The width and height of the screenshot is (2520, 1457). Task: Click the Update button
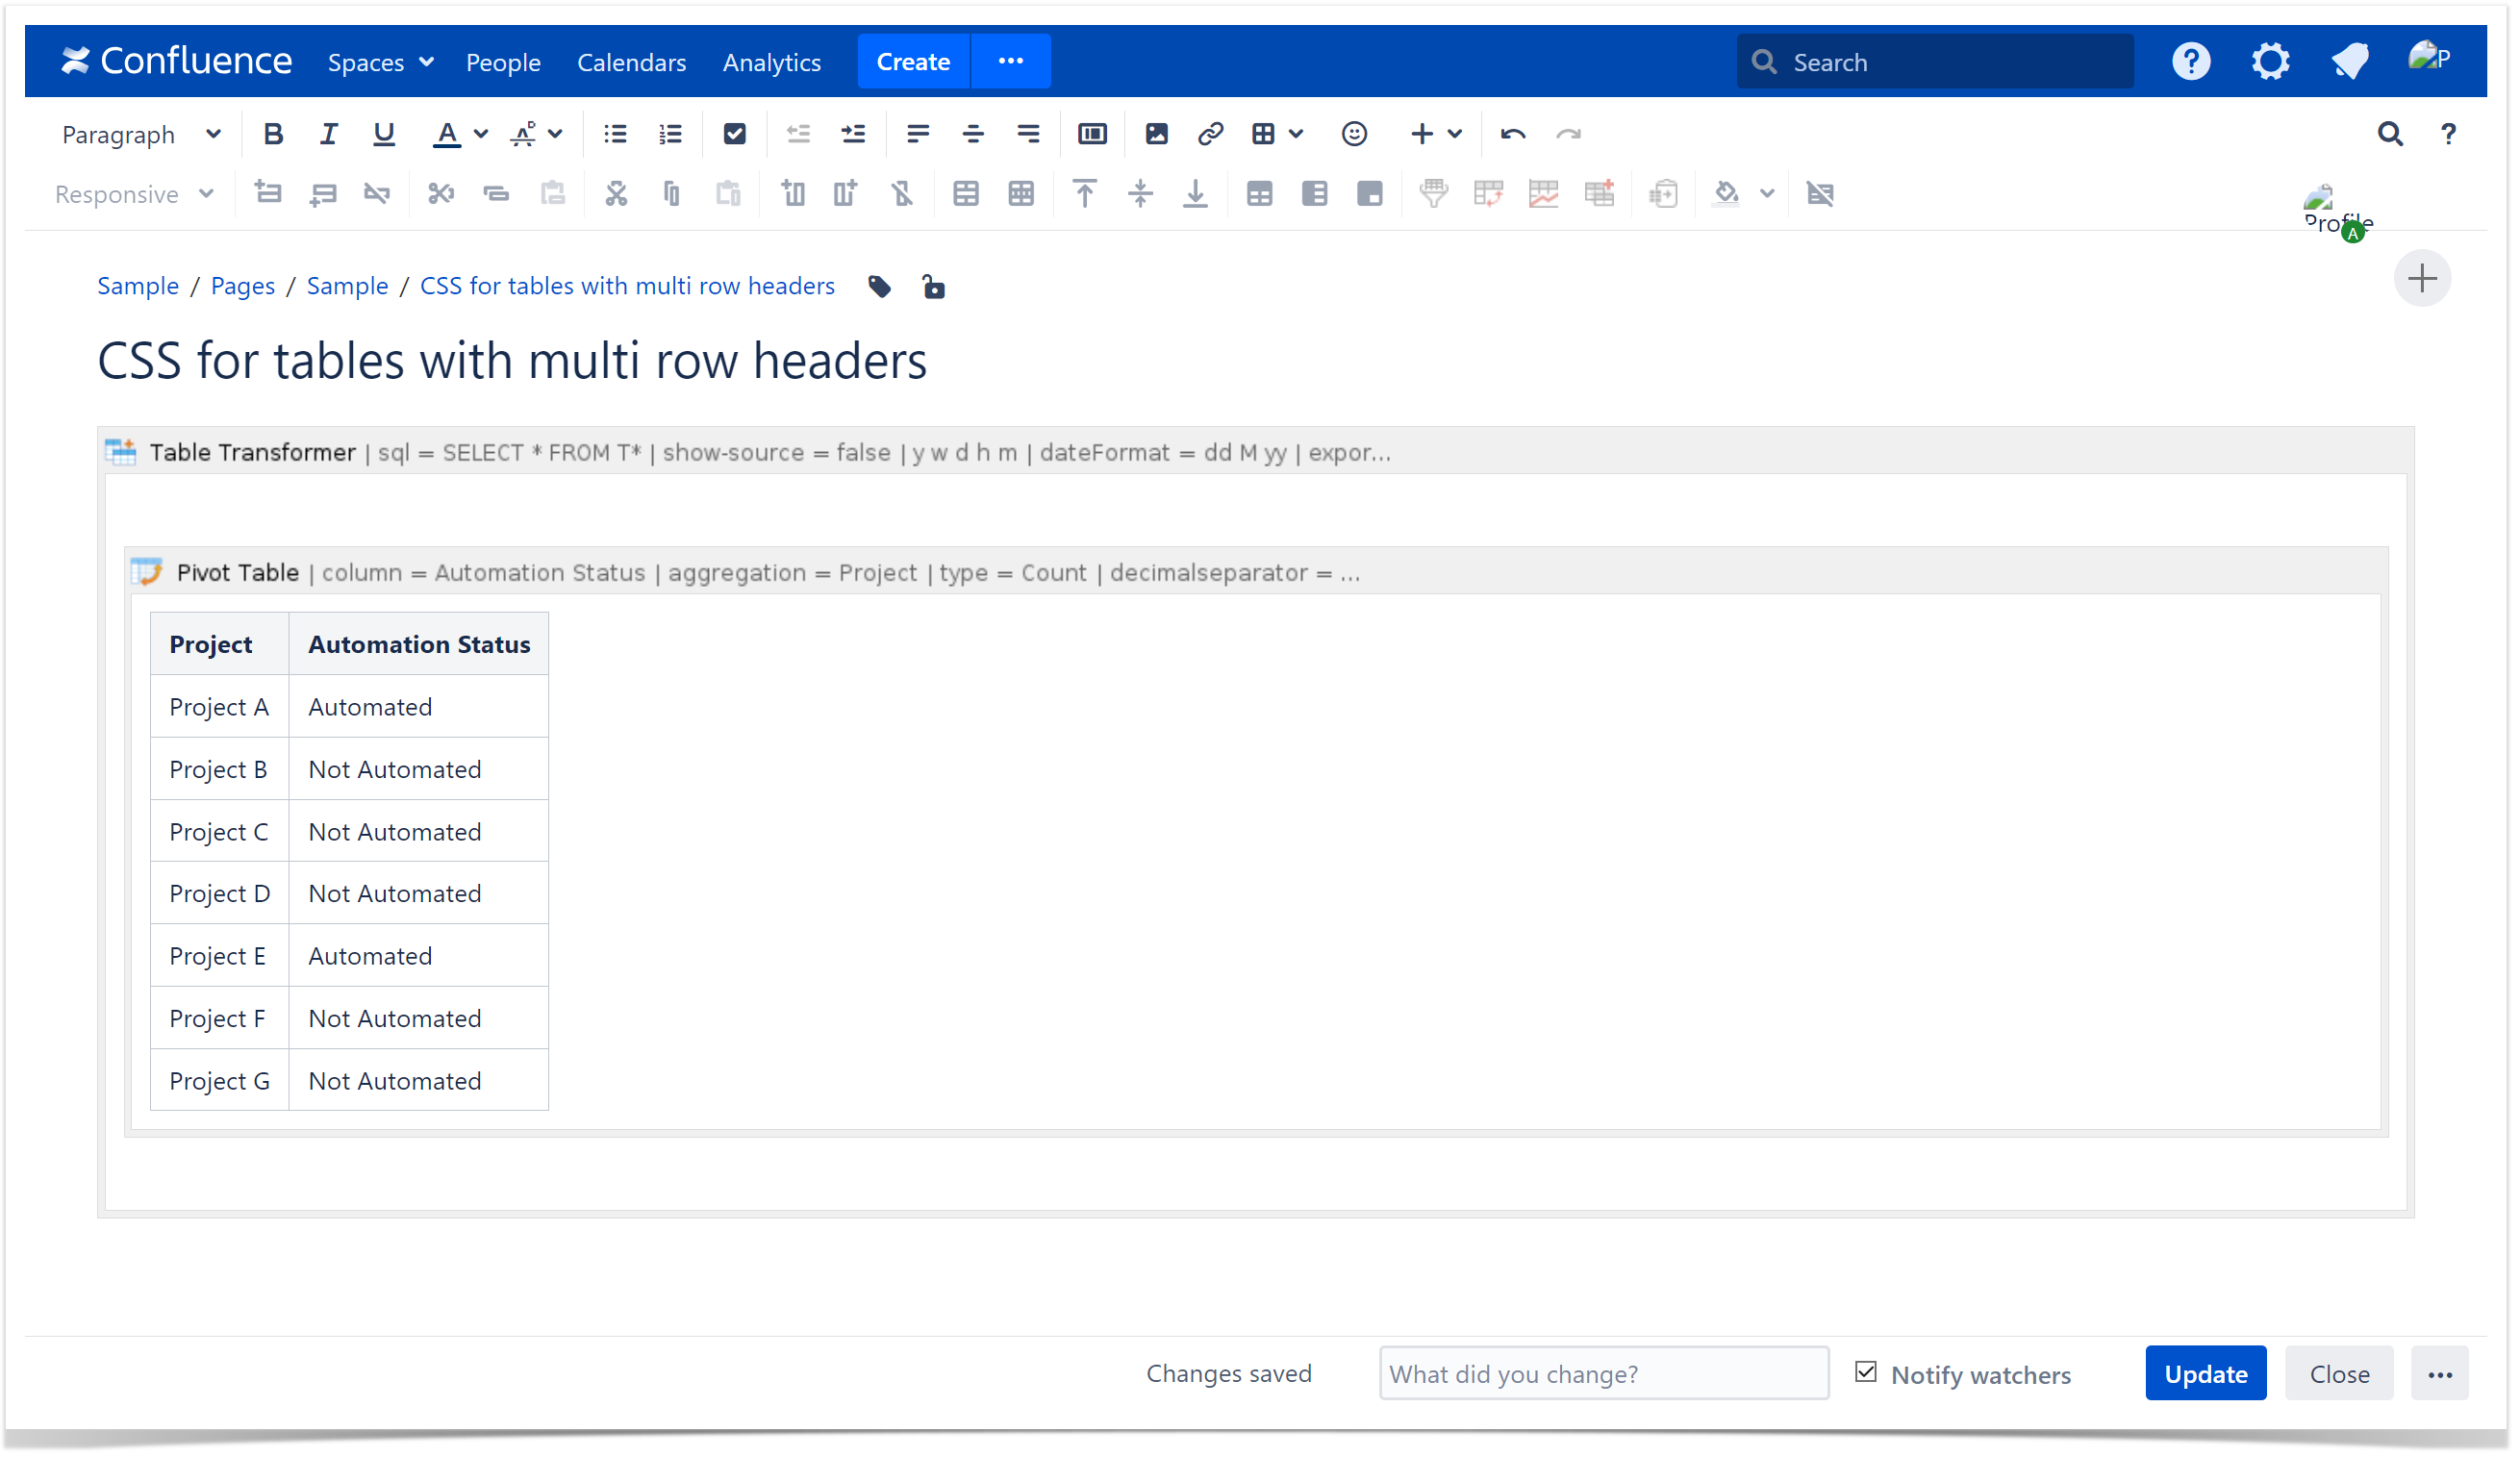[2204, 1374]
